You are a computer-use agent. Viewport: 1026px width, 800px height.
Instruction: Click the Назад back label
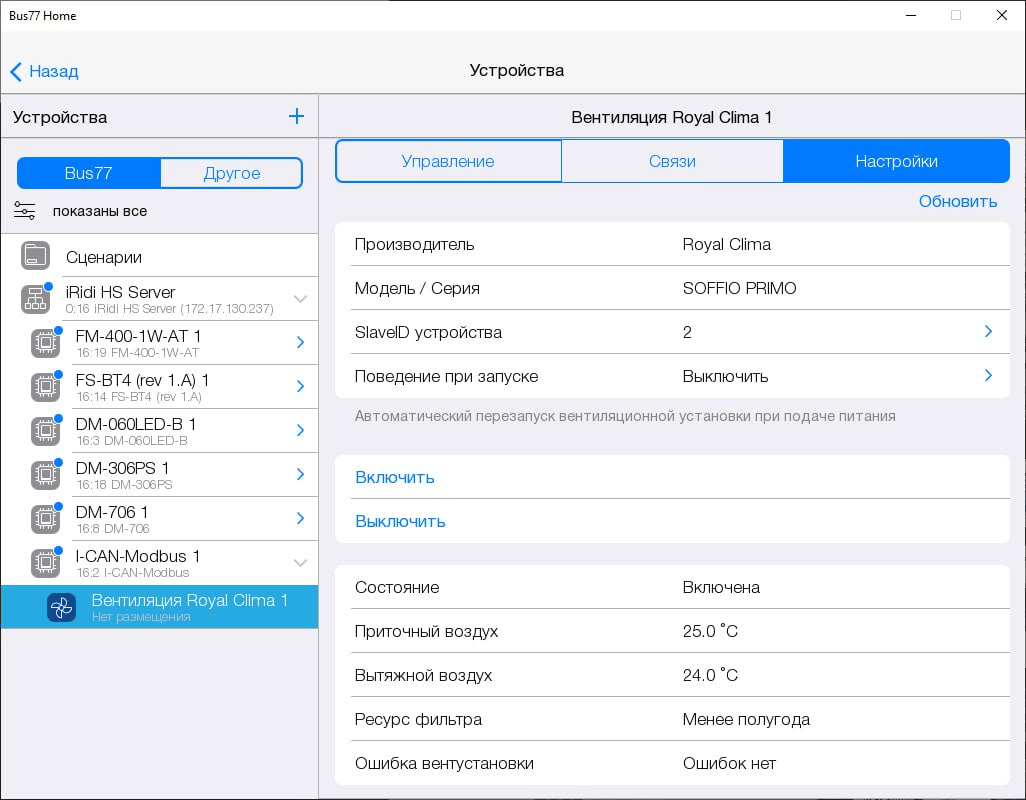pyautogui.click(x=54, y=71)
